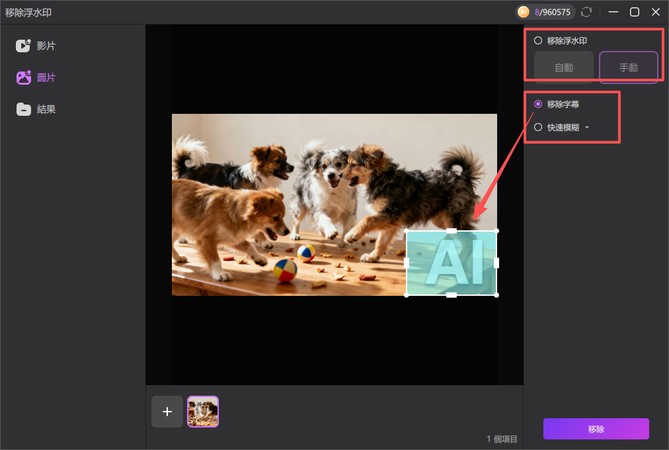Click inside the AI watermark selection area
This screenshot has height=450, width=669.
click(451, 263)
